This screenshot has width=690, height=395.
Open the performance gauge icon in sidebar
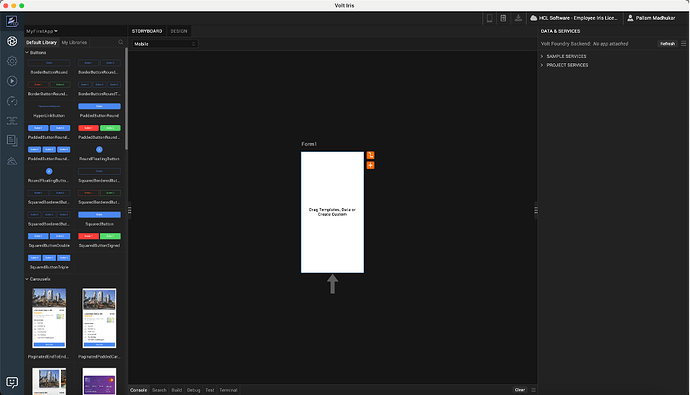point(12,101)
